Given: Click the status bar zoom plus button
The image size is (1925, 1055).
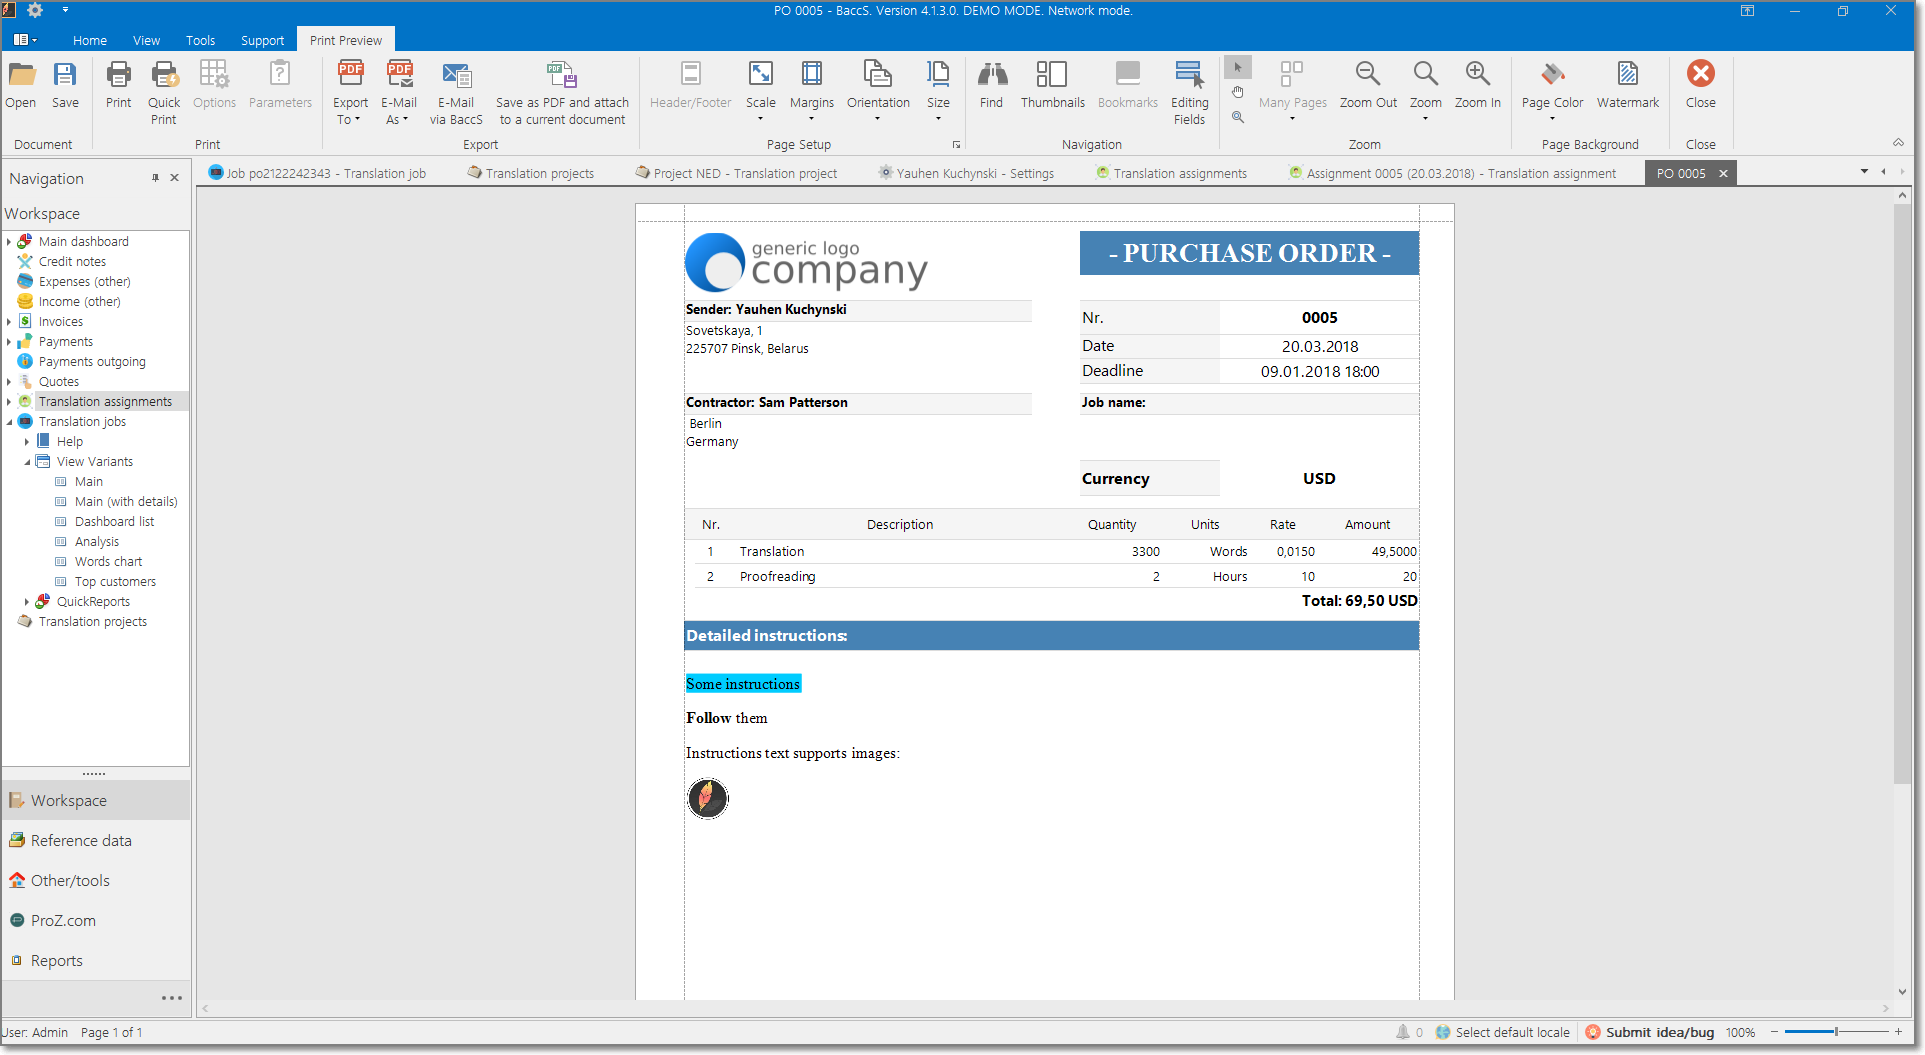Looking at the screenshot, I should [x=1898, y=1032].
